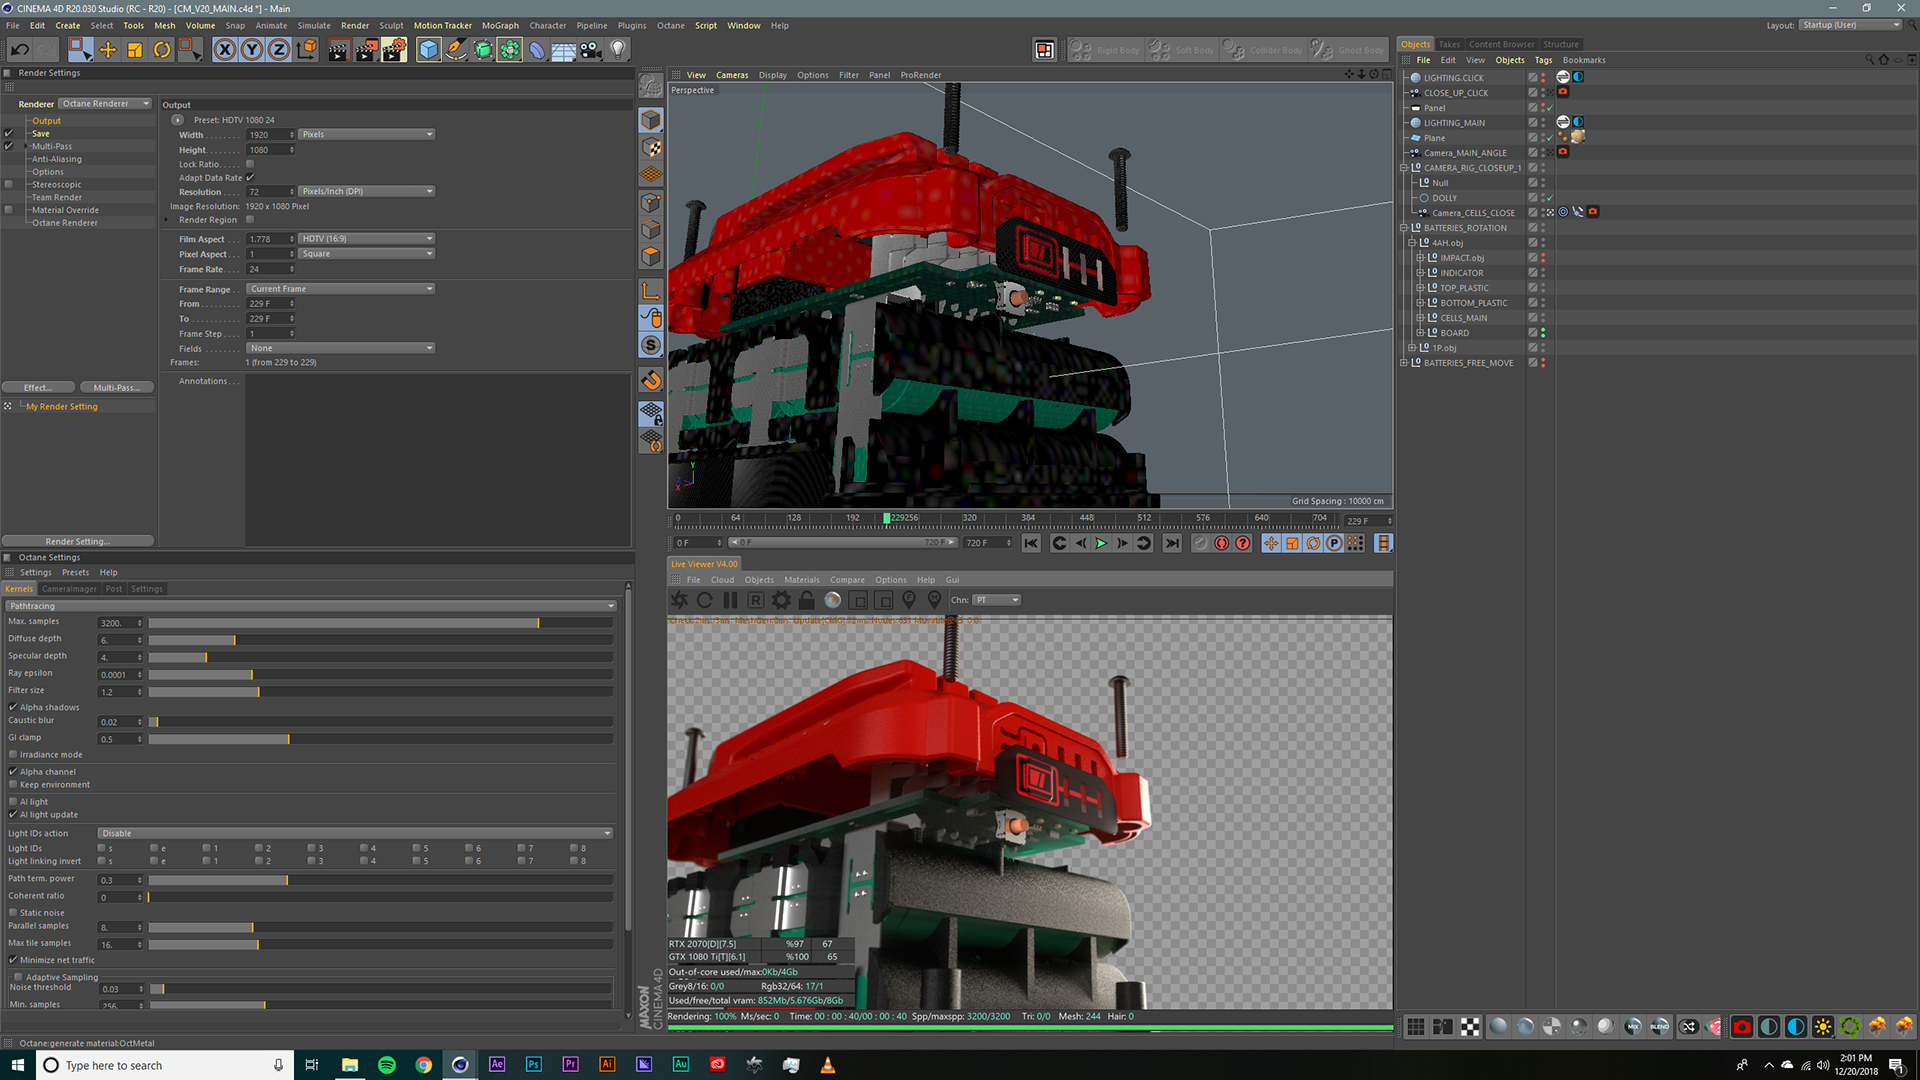Open the MoGraph menu
This screenshot has width=1920, height=1080.
[x=500, y=26]
